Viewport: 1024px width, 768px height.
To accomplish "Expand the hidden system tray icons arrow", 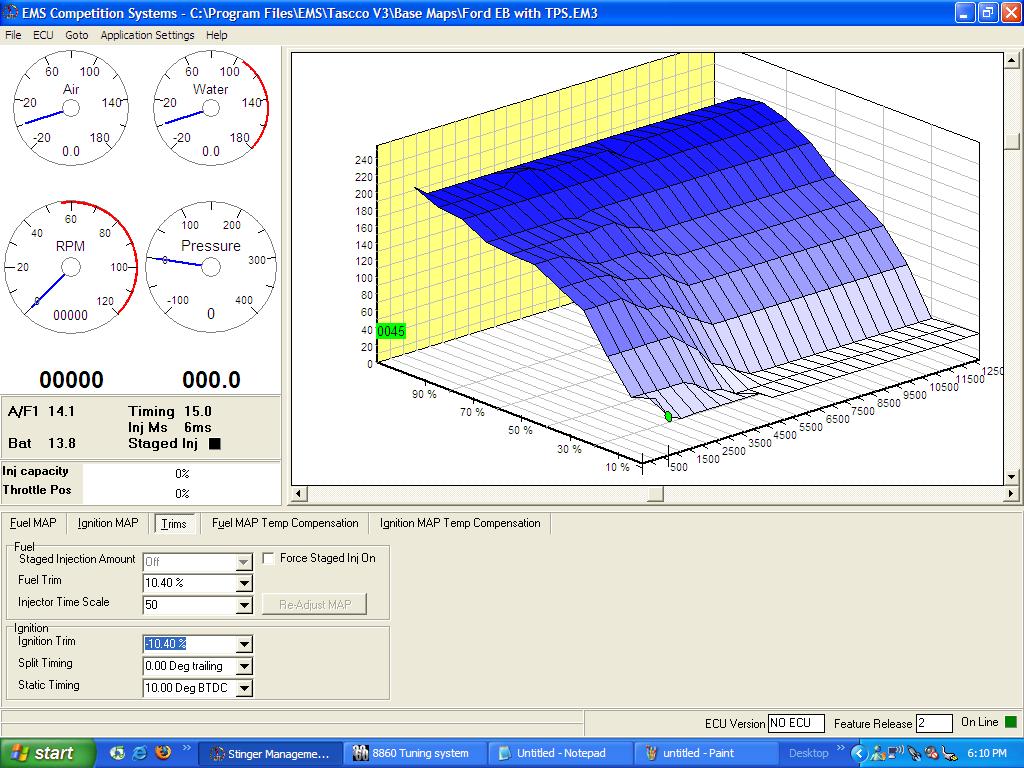I will click(x=858, y=753).
